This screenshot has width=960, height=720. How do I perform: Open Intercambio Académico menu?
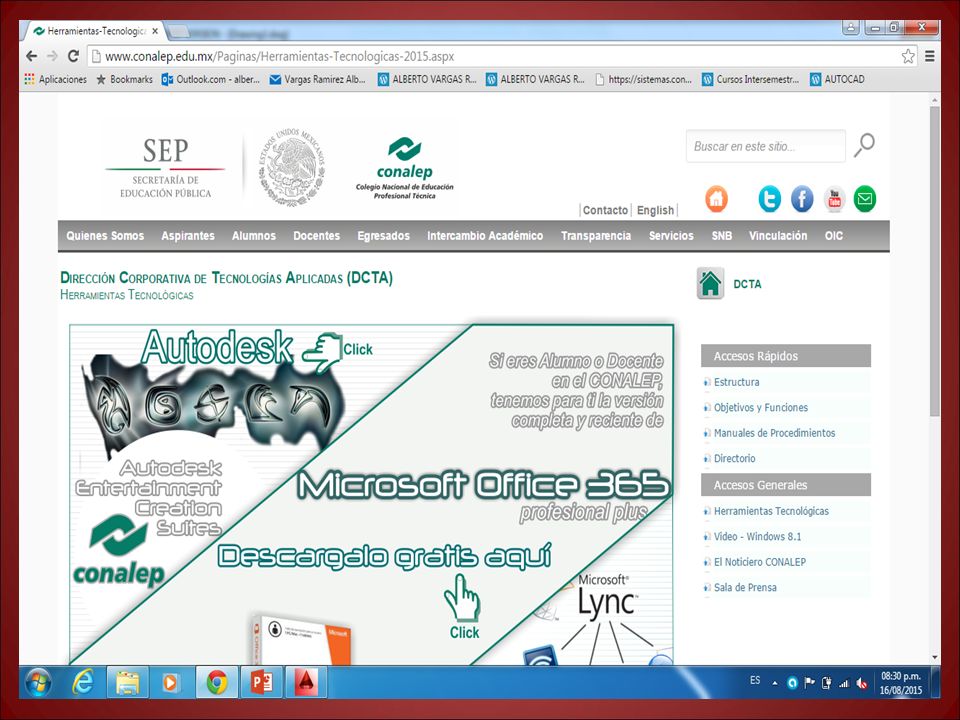485,236
